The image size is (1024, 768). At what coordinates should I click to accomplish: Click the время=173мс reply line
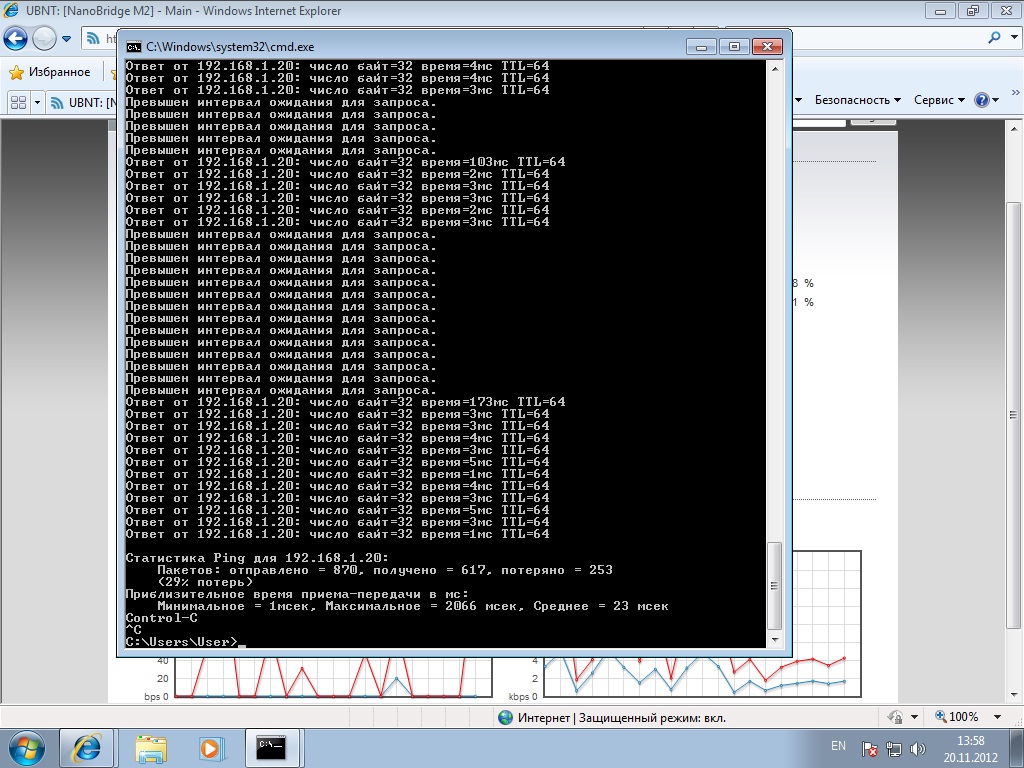(345, 402)
